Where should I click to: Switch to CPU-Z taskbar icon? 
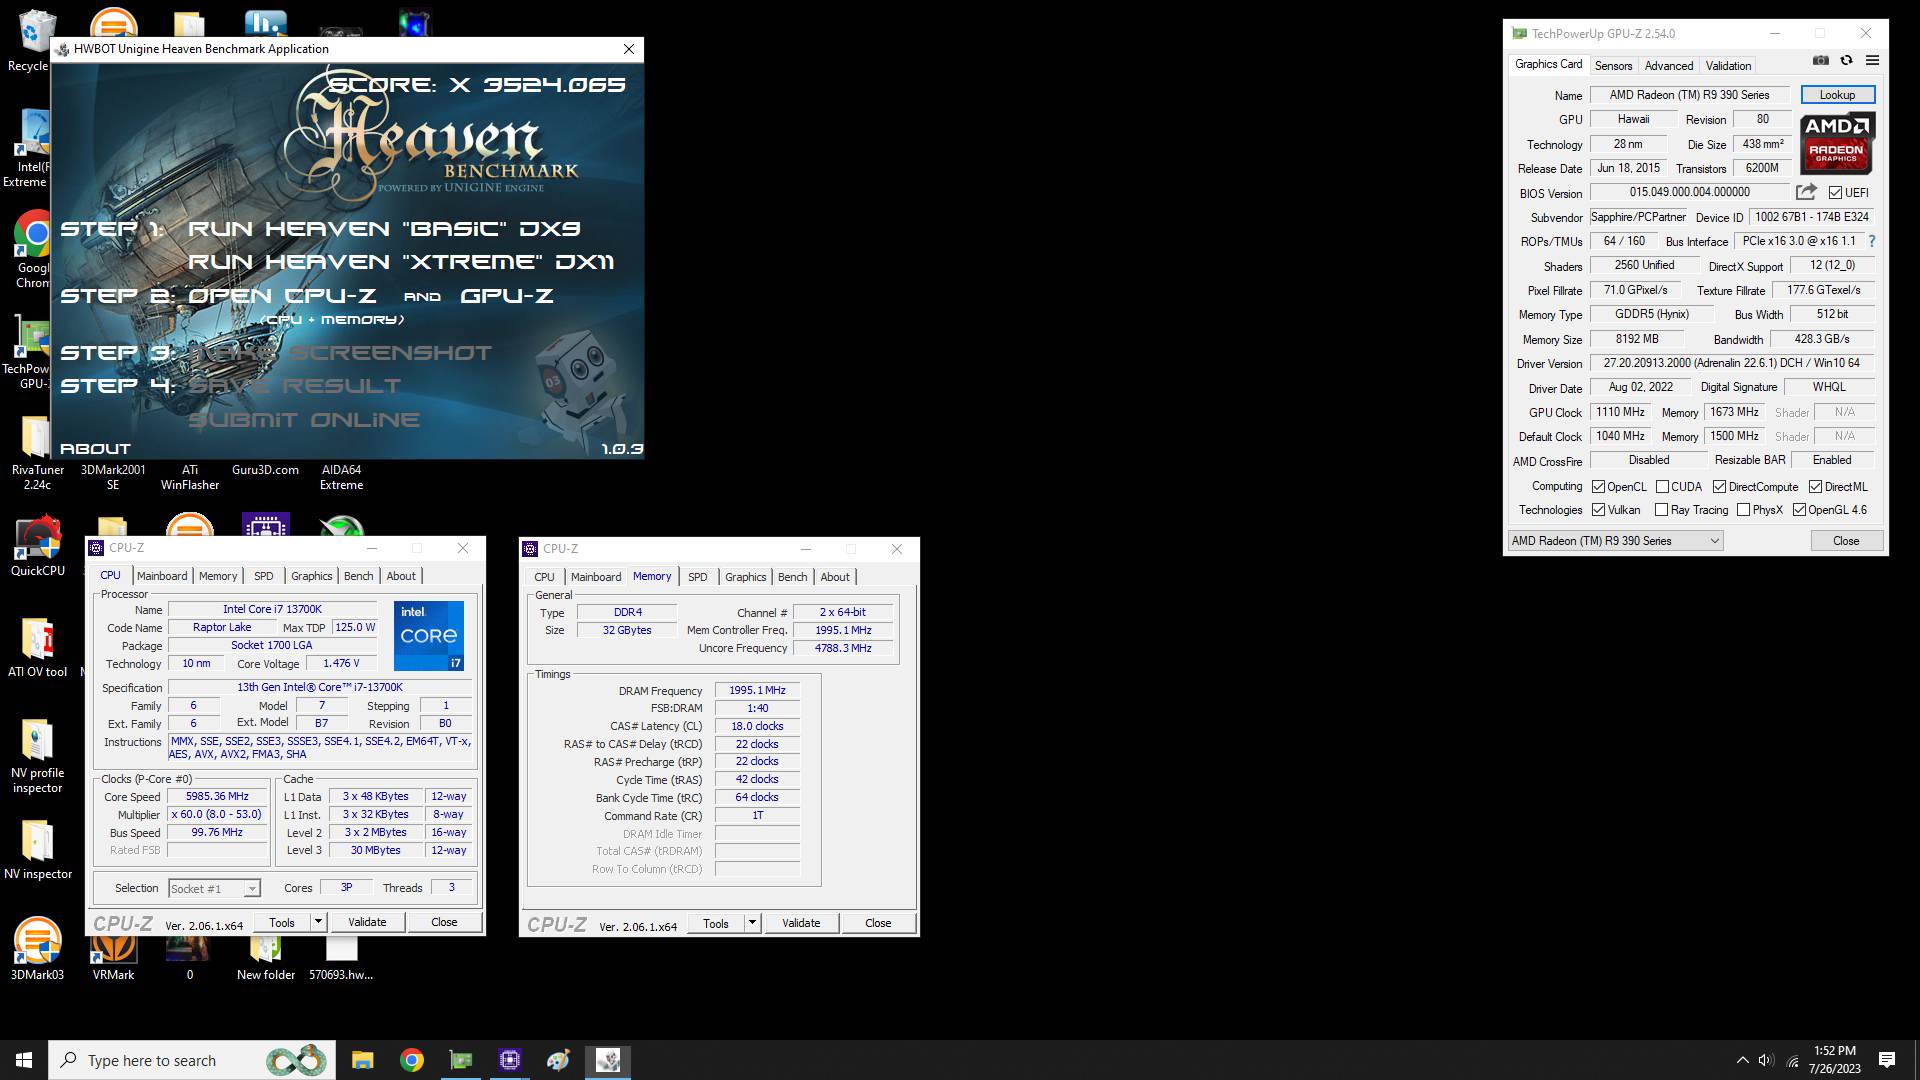pos(510,1060)
